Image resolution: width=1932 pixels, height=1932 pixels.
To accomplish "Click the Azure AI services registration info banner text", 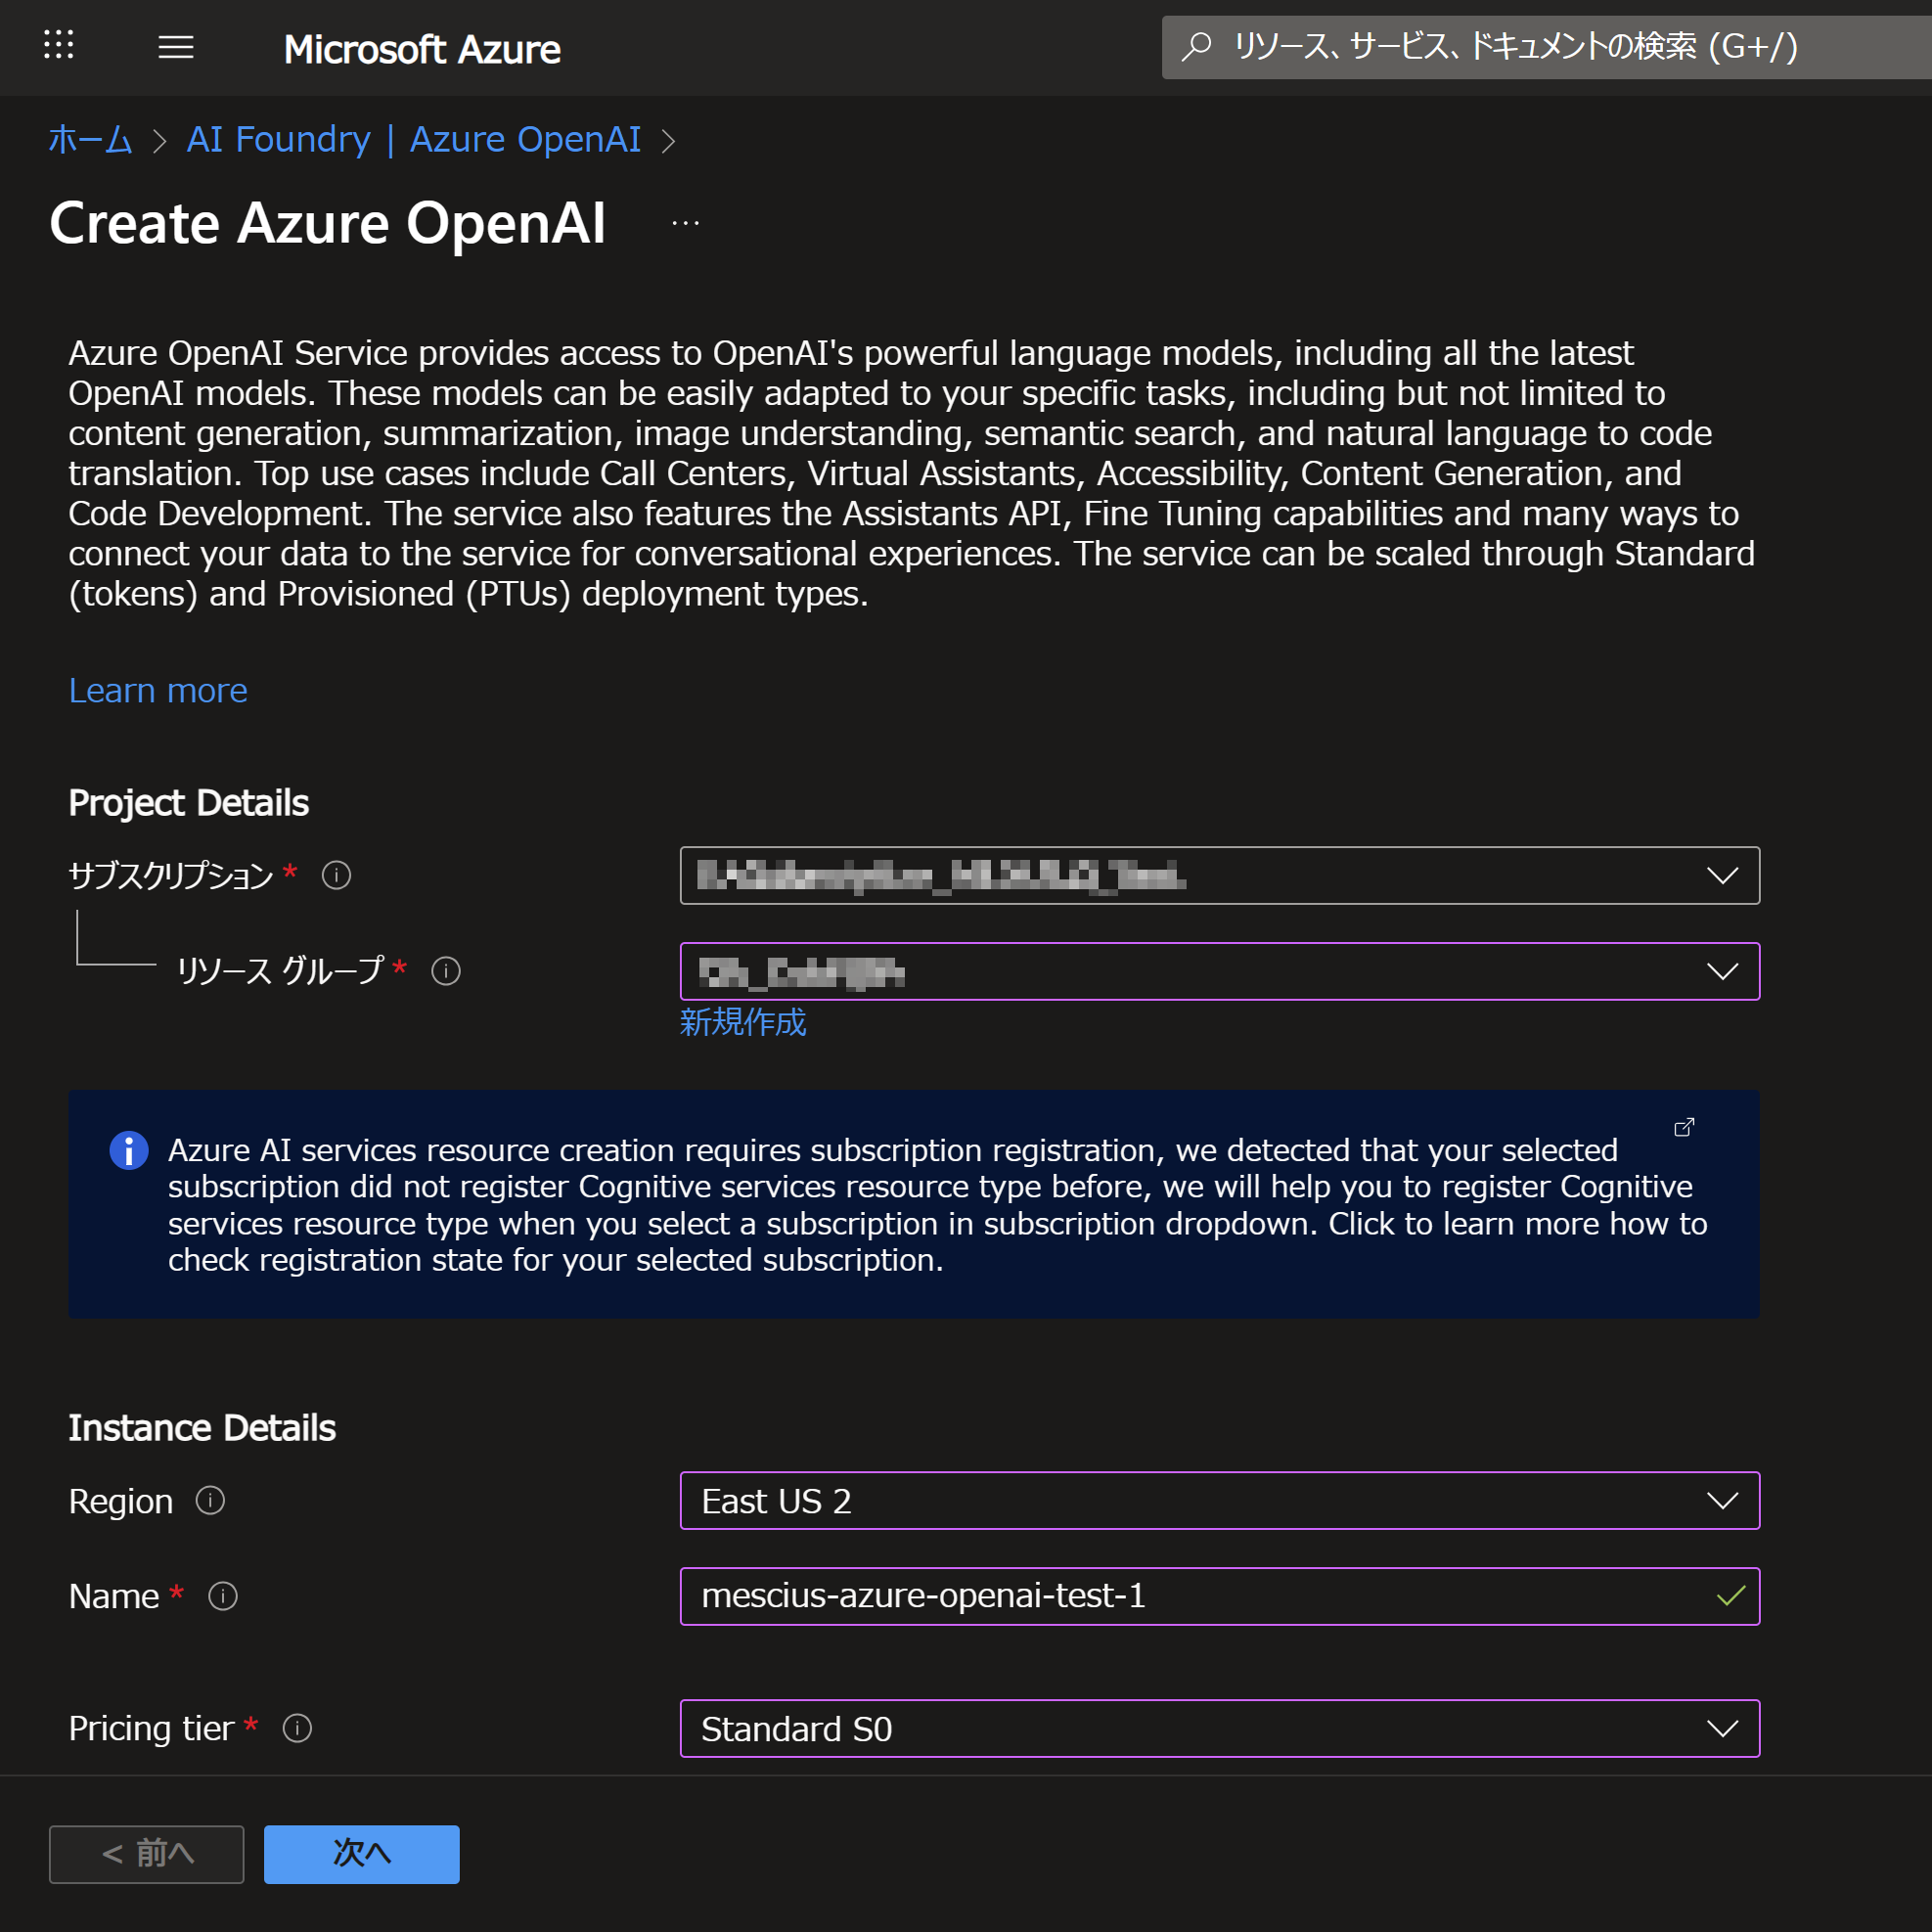I will click(x=938, y=1205).
